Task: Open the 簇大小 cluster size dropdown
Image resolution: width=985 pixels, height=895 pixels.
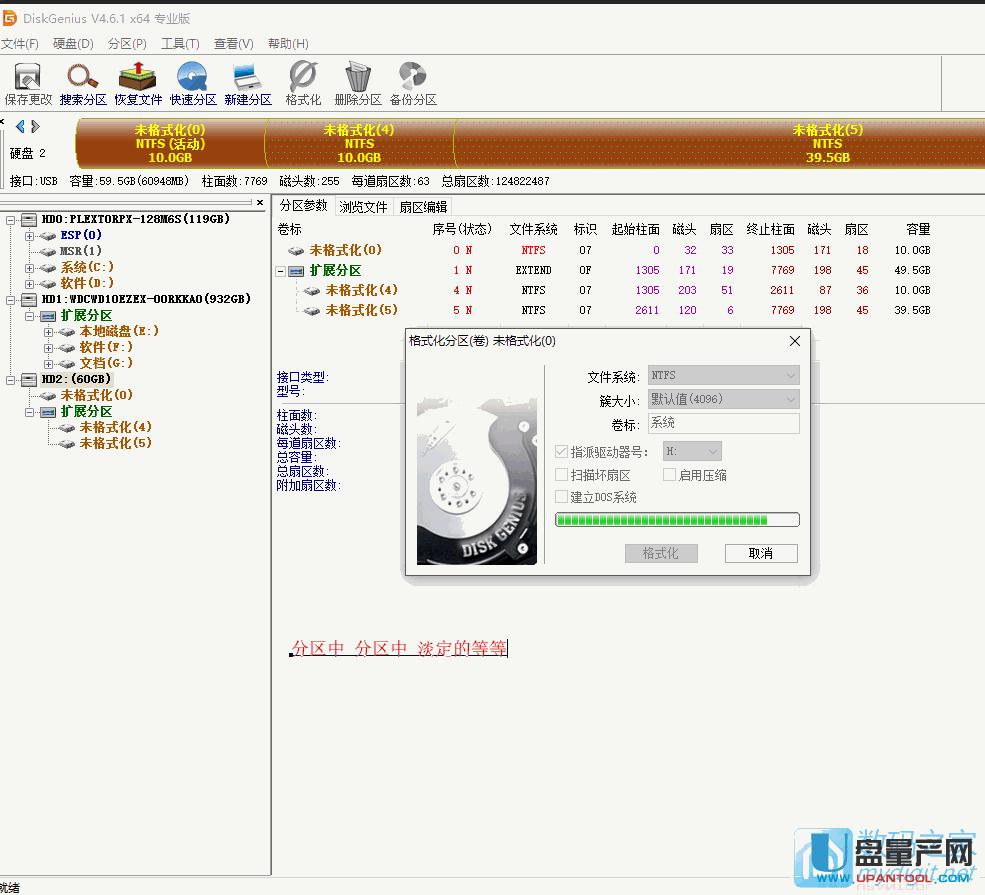Action: (723, 399)
